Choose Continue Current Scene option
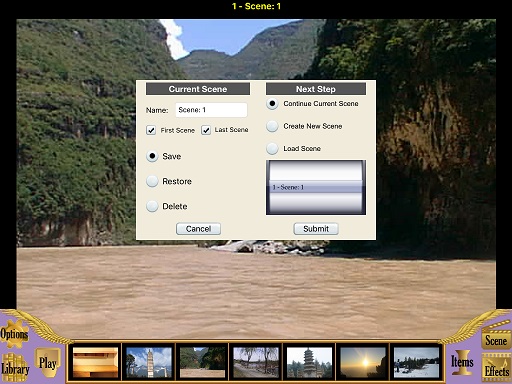The width and height of the screenshot is (512, 384). tap(272, 104)
